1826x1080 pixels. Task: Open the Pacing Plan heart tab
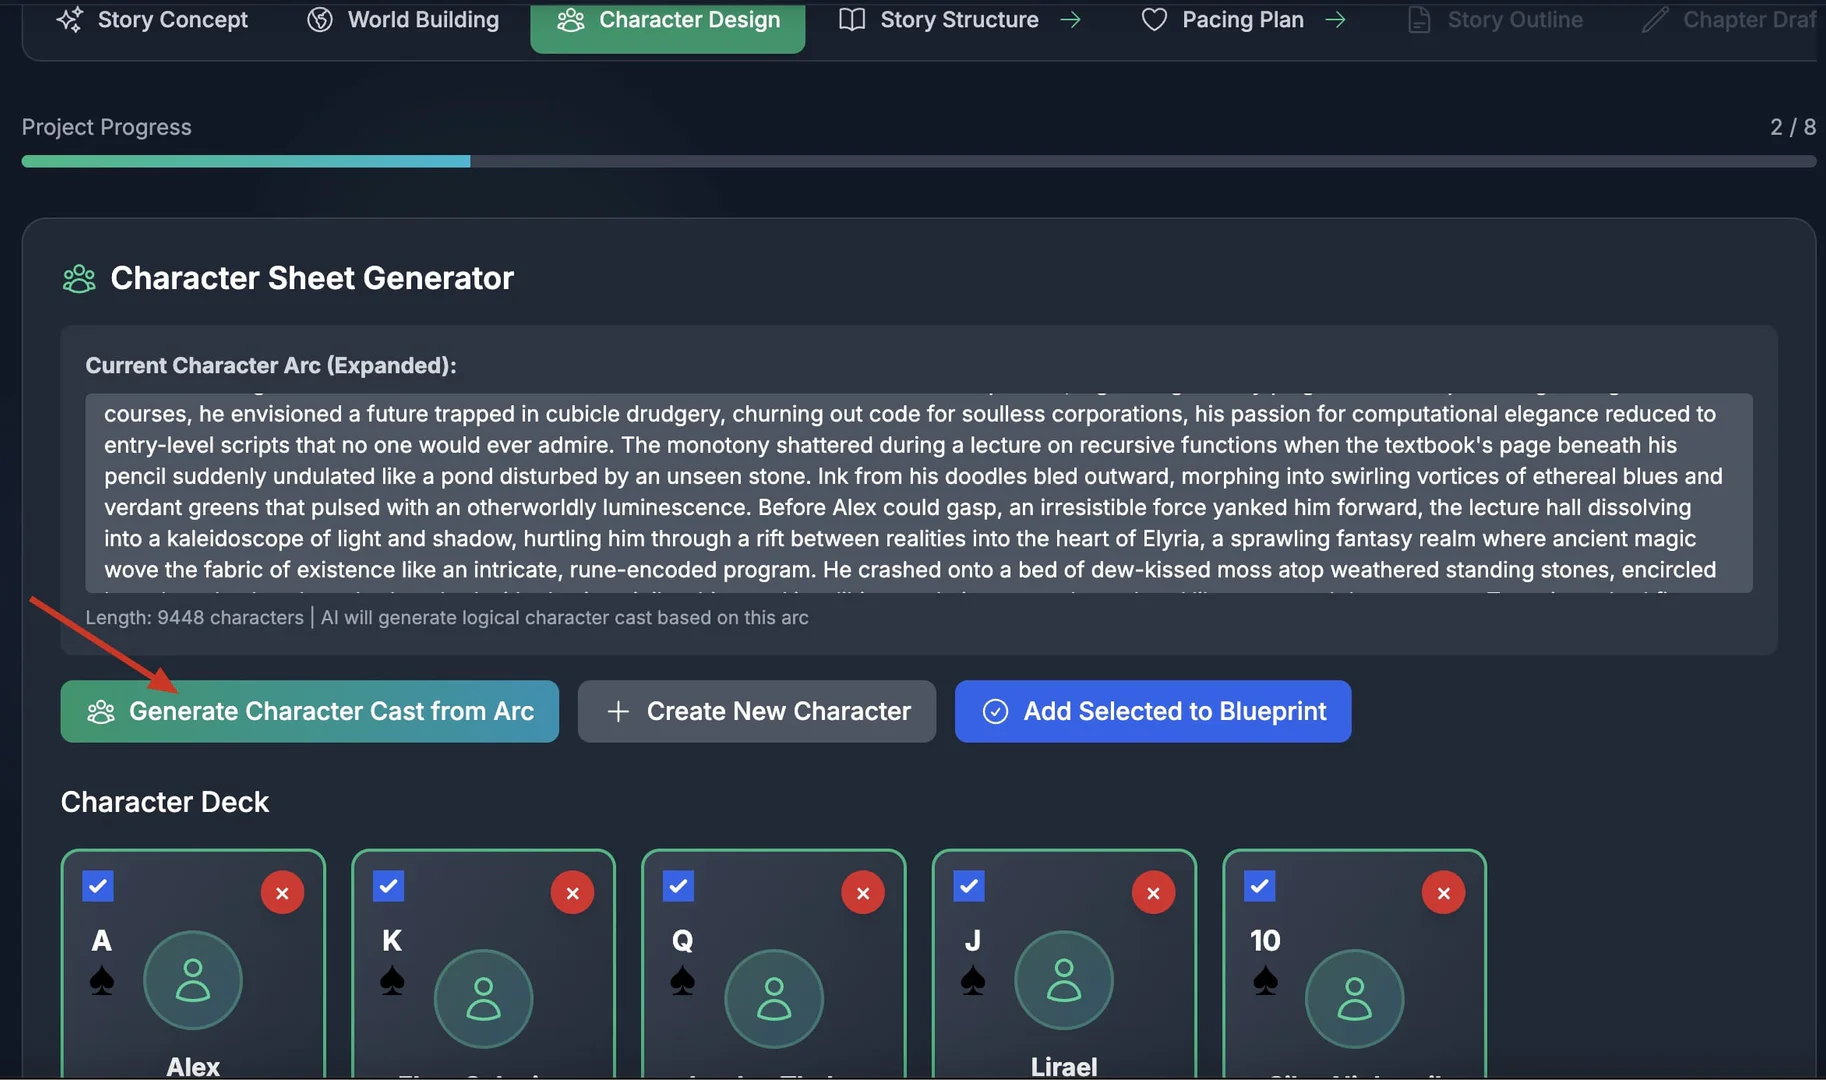coord(1224,20)
